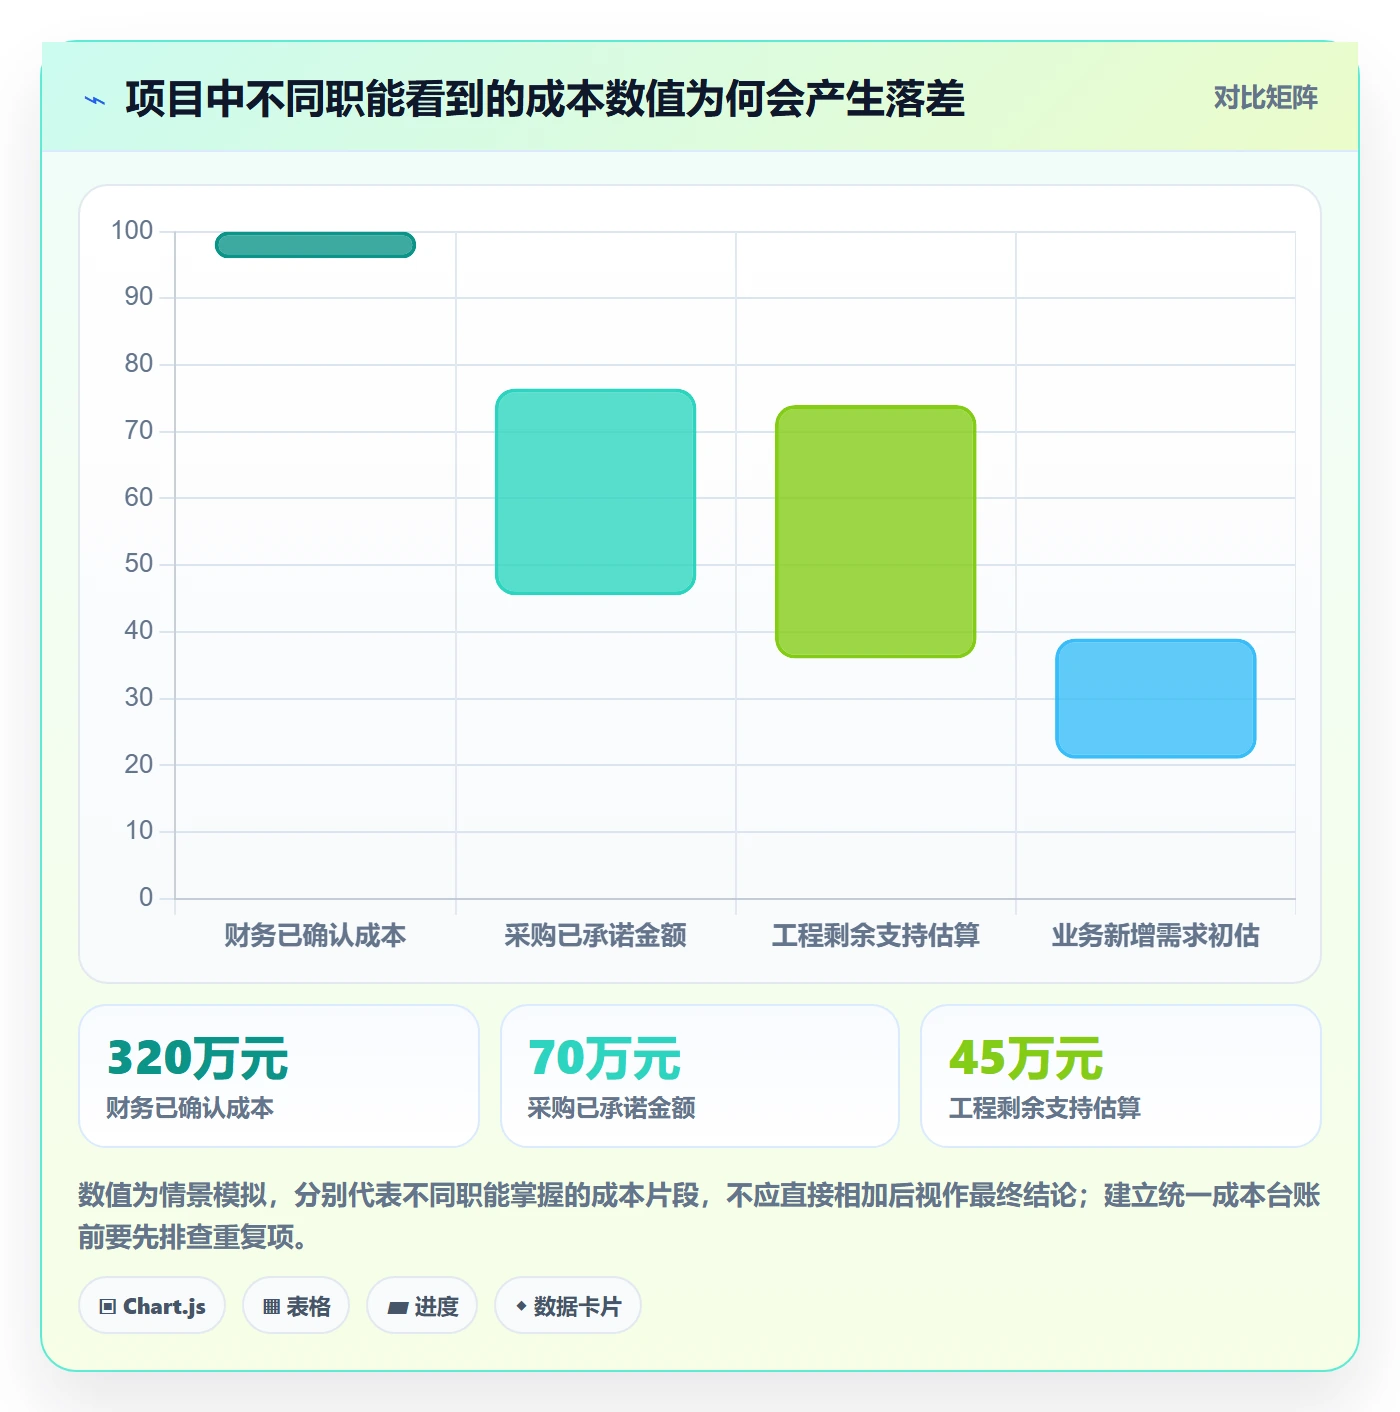
Task: Open the 45万元 data card
Action: click(1121, 1076)
